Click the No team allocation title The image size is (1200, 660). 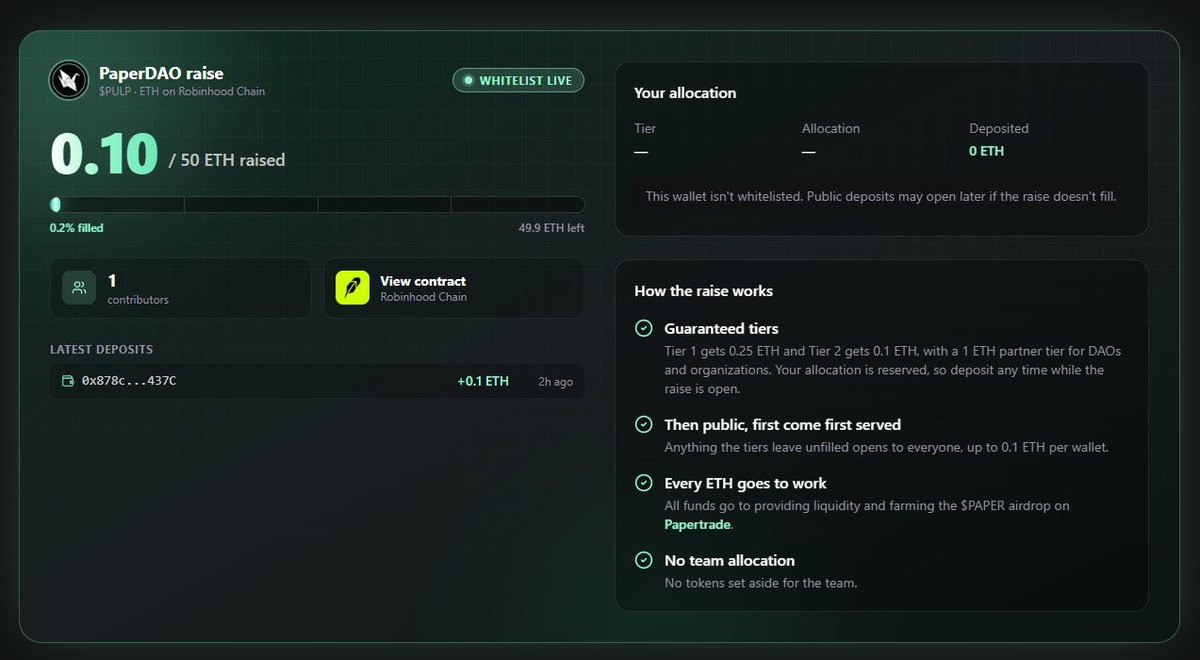[x=730, y=560]
